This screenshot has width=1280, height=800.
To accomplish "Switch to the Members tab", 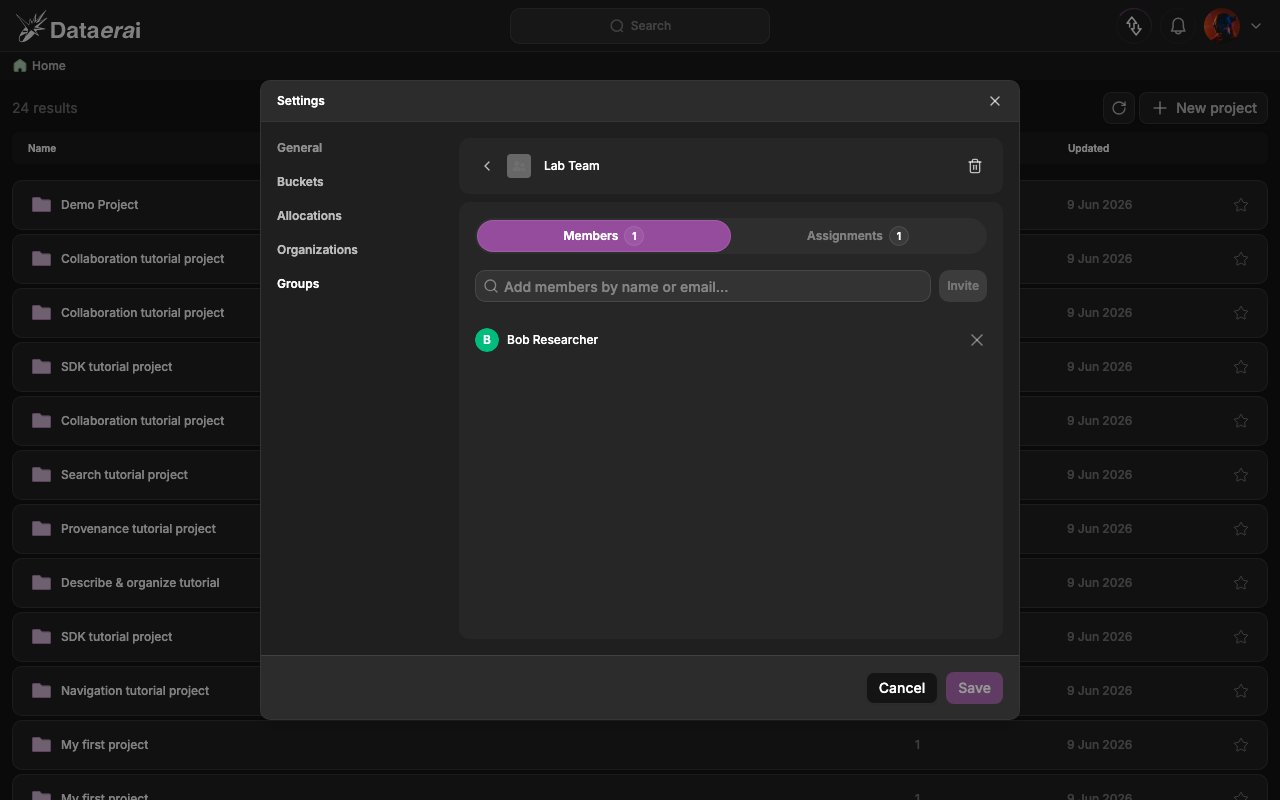I will [x=604, y=236].
